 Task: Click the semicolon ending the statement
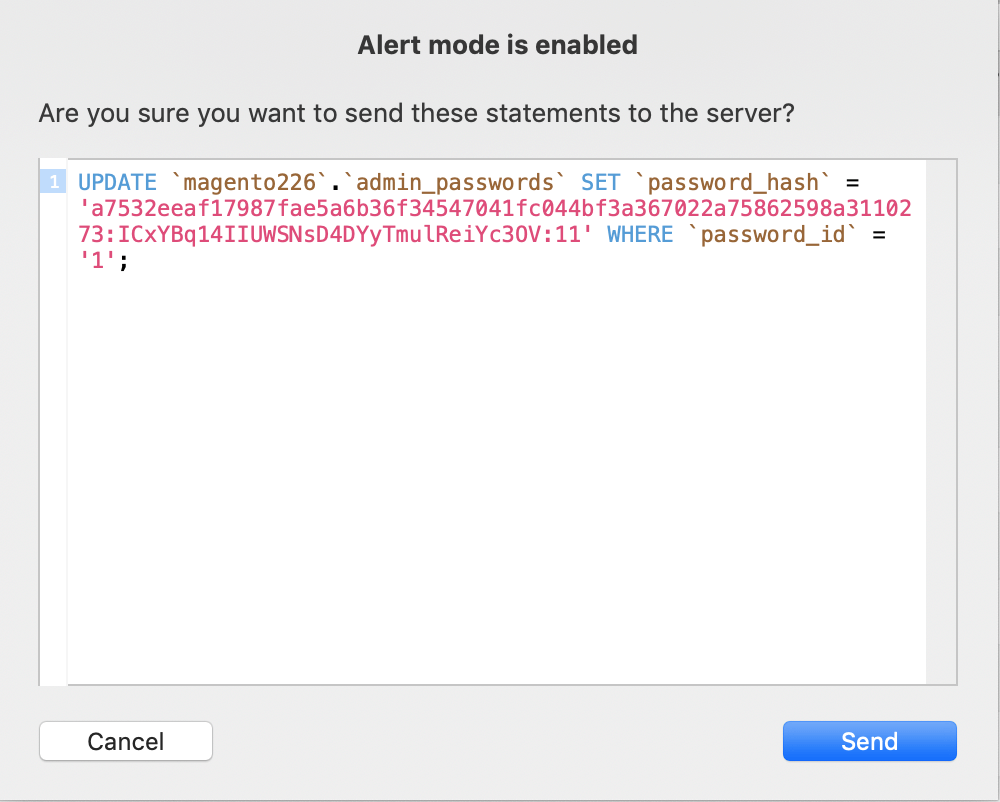[x=124, y=262]
